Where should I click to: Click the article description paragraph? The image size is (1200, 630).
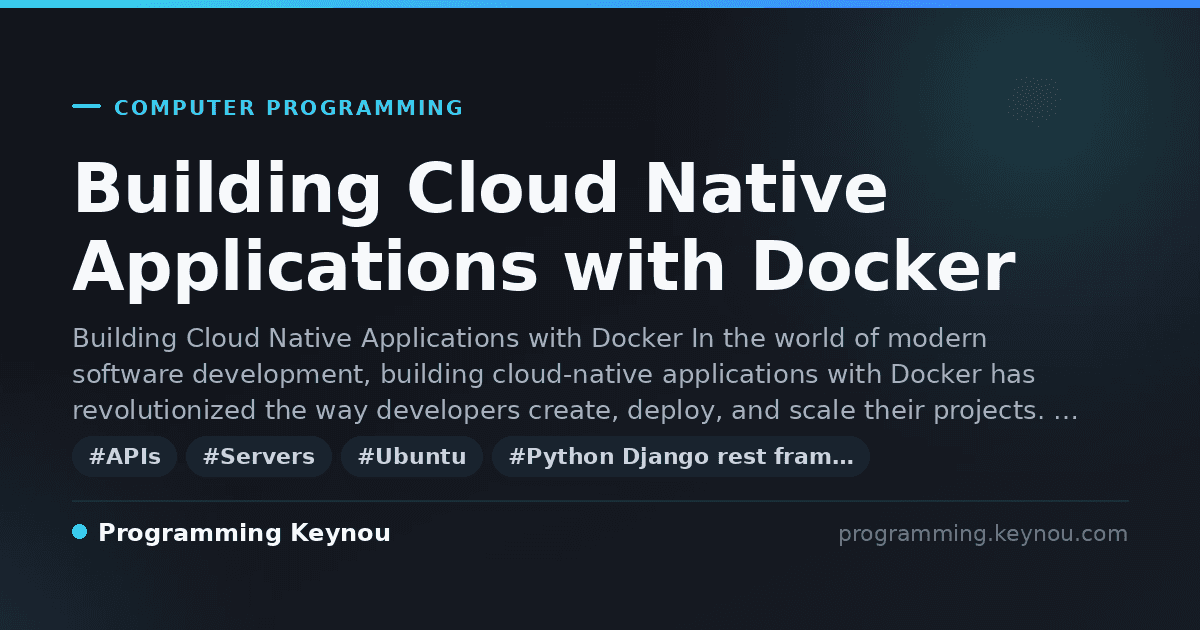point(575,374)
